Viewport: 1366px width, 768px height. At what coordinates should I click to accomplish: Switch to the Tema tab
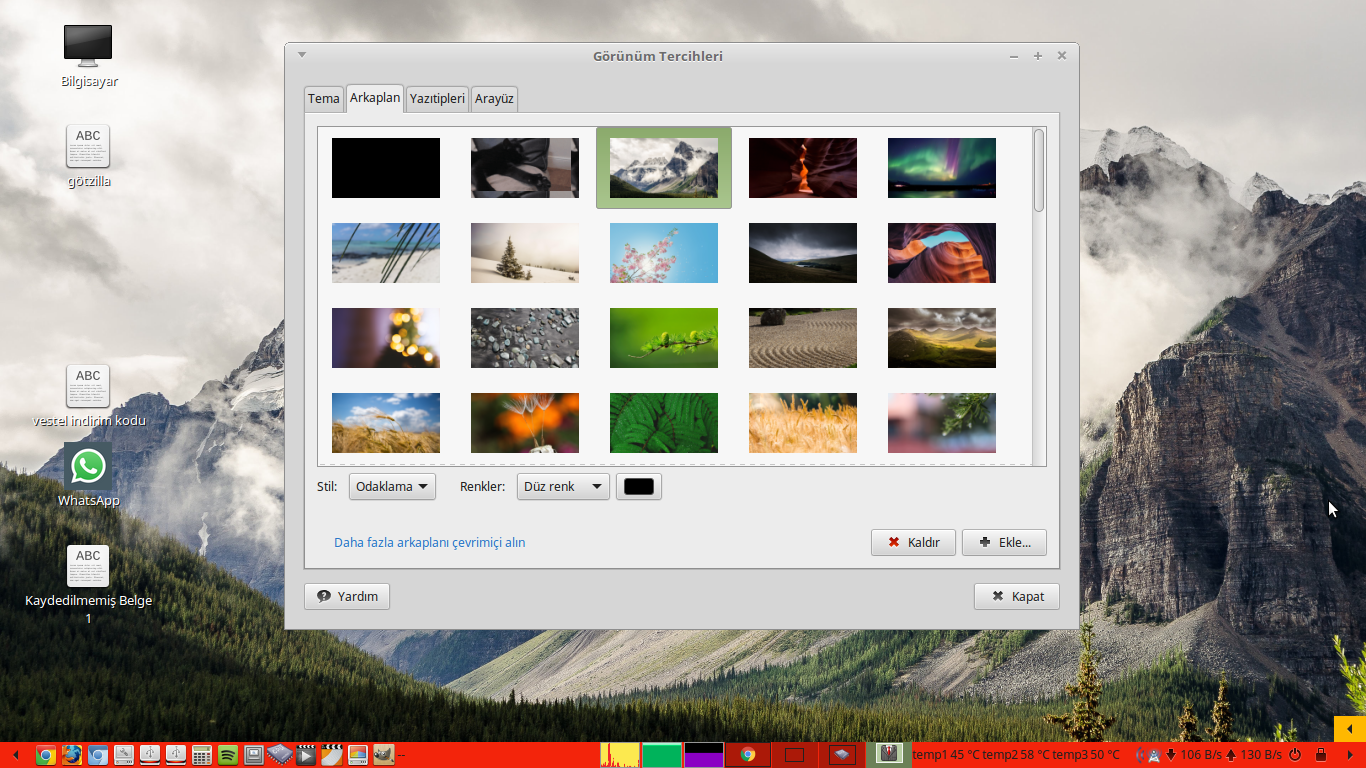[323, 98]
